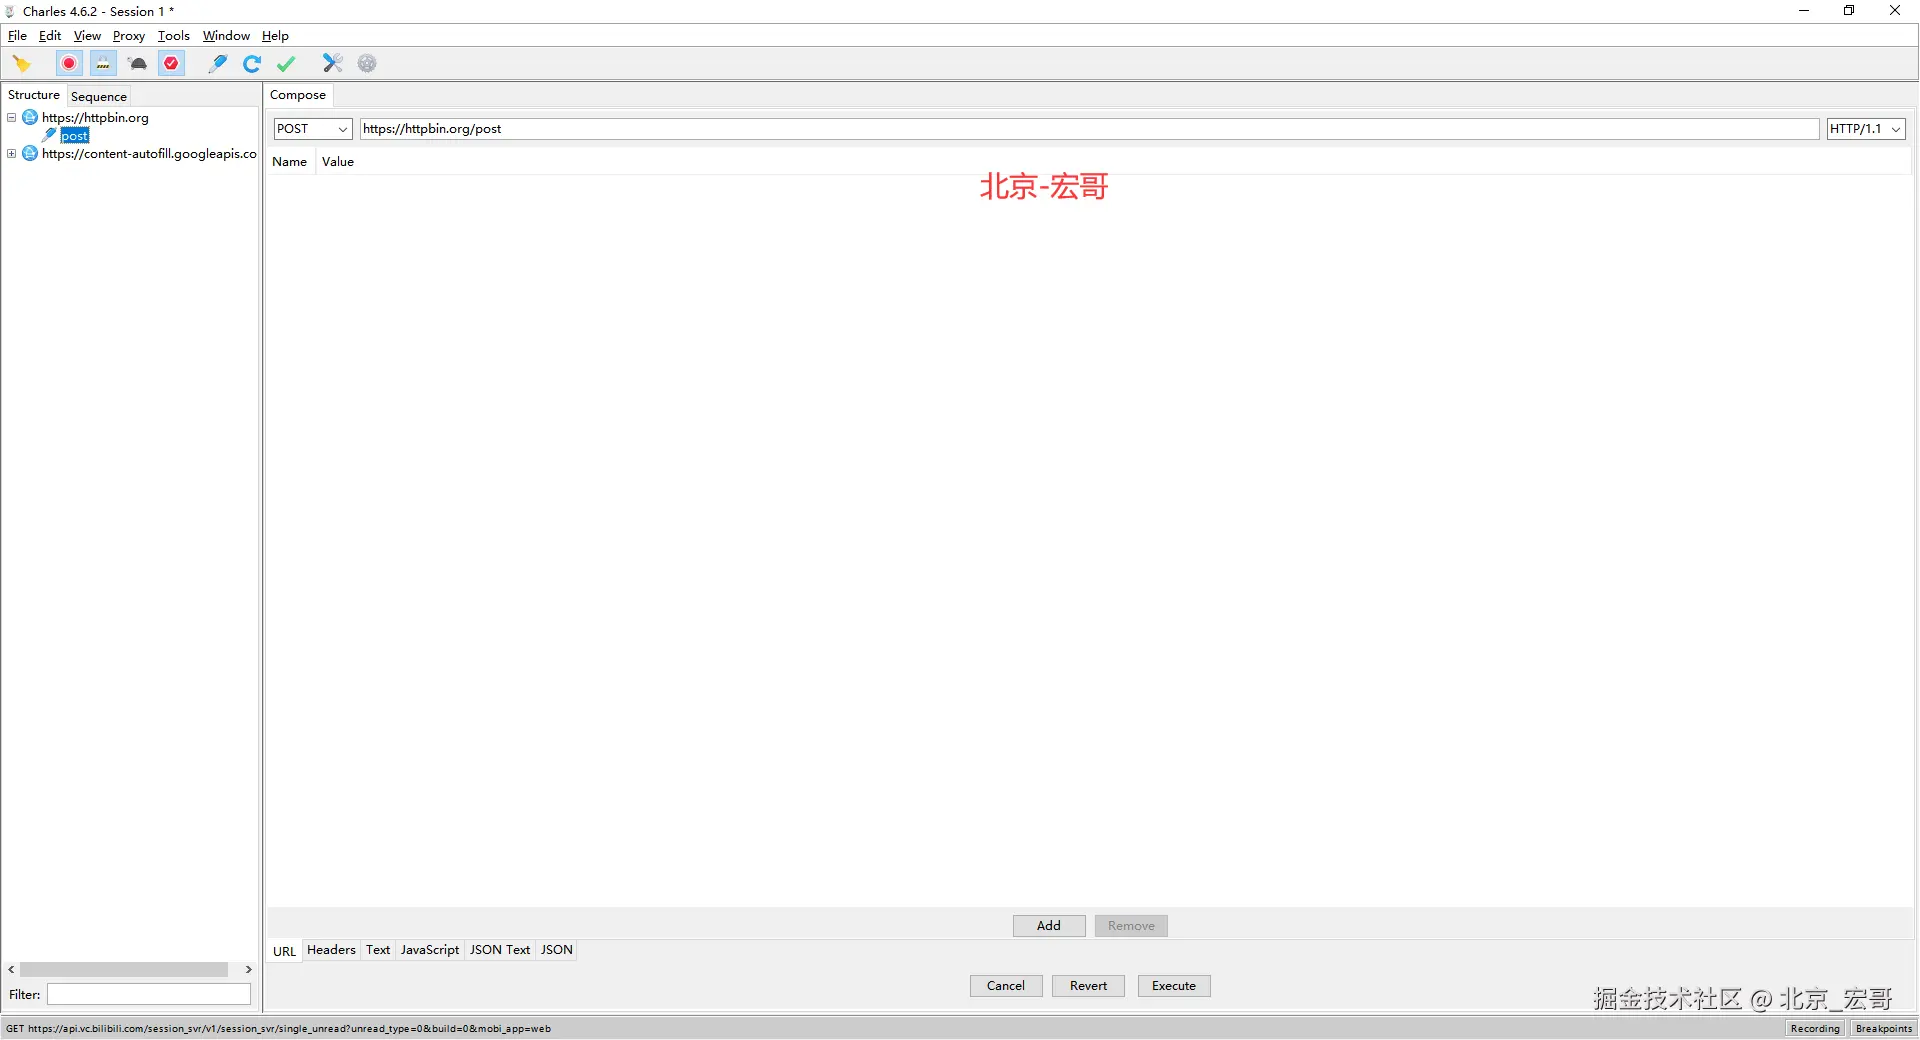This screenshot has height=1040, width=1920.
Task: Switch to the Structure tab
Action: (34, 95)
